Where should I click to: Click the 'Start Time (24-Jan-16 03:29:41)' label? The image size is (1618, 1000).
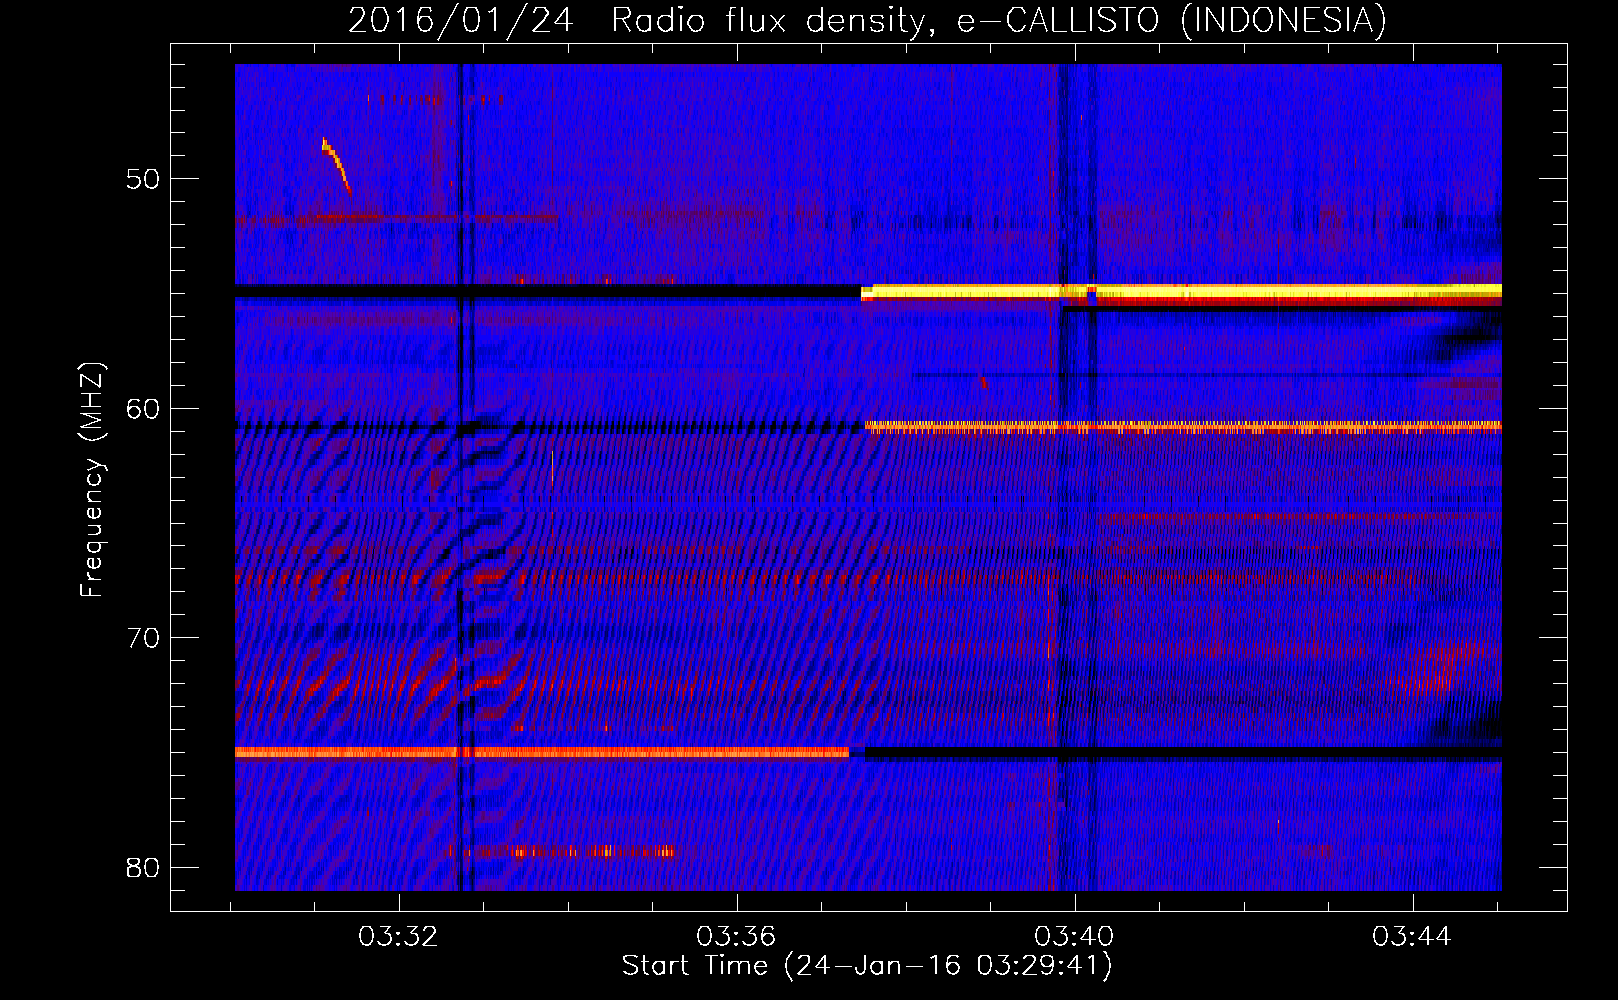tap(867, 966)
